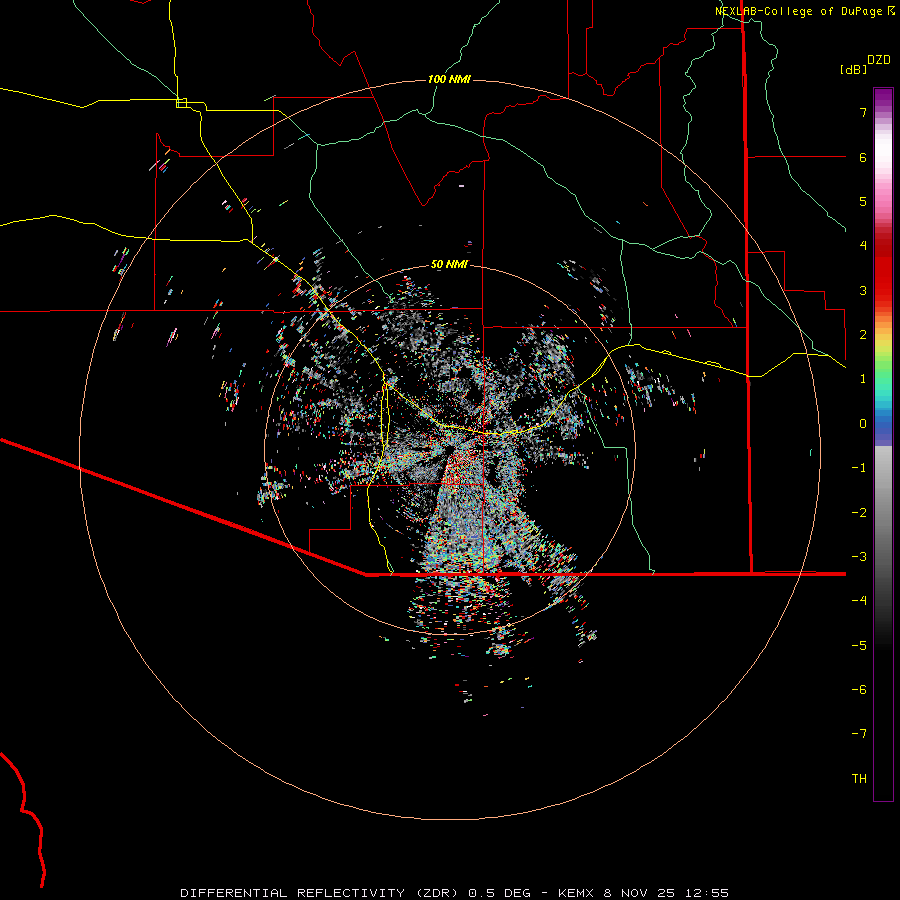900x900 pixels.
Task: Click the -6 dB tick label
Action: pos(859,690)
